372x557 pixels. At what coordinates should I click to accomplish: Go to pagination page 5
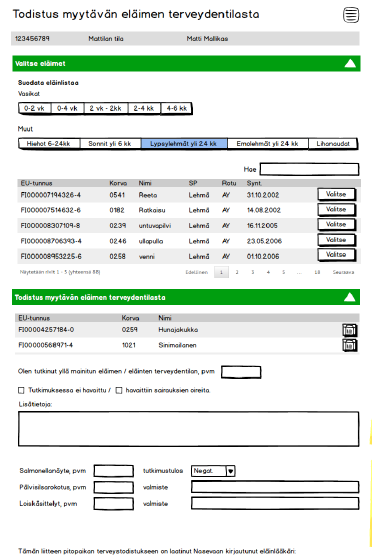[284, 272]
